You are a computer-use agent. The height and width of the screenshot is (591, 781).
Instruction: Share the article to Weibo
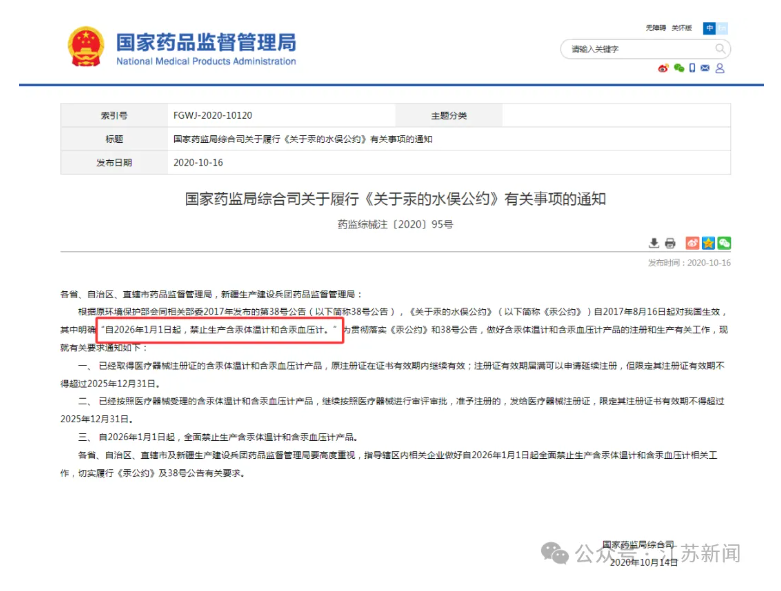692,243
